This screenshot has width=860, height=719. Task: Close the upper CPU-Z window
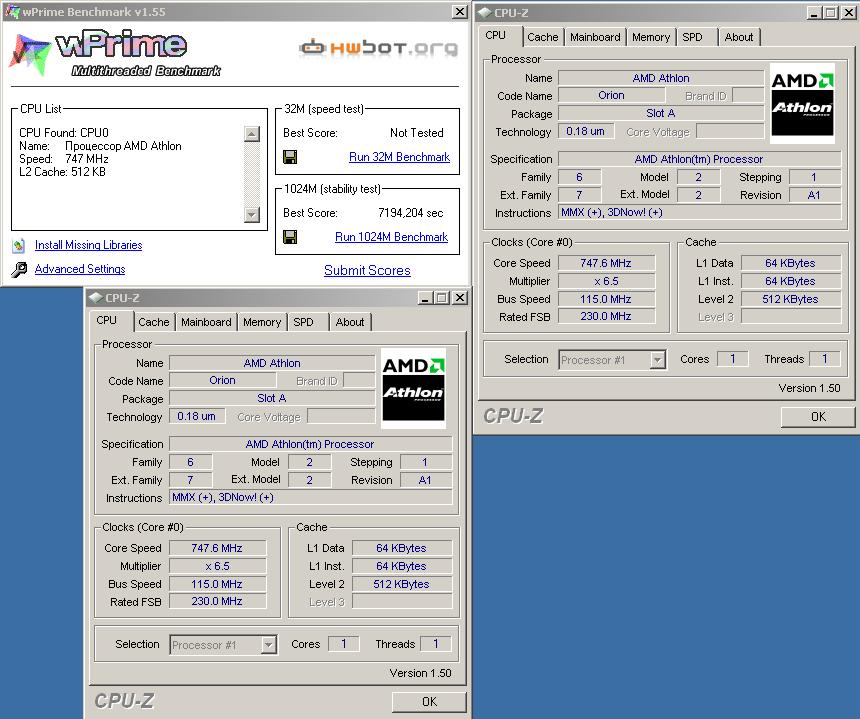point(849,13)
